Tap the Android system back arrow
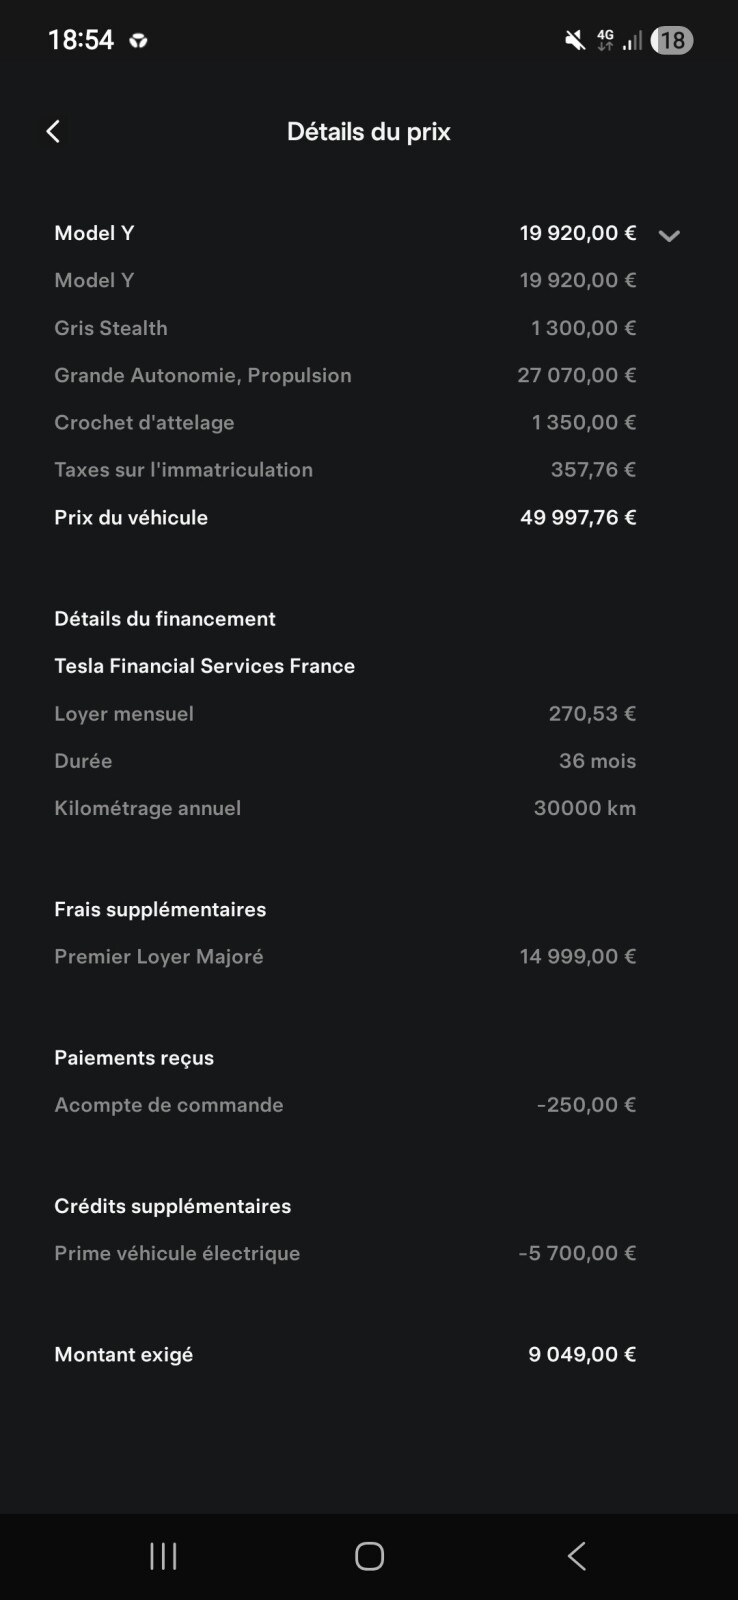The image size is (738, 1600). click(x=576, y=1556)
